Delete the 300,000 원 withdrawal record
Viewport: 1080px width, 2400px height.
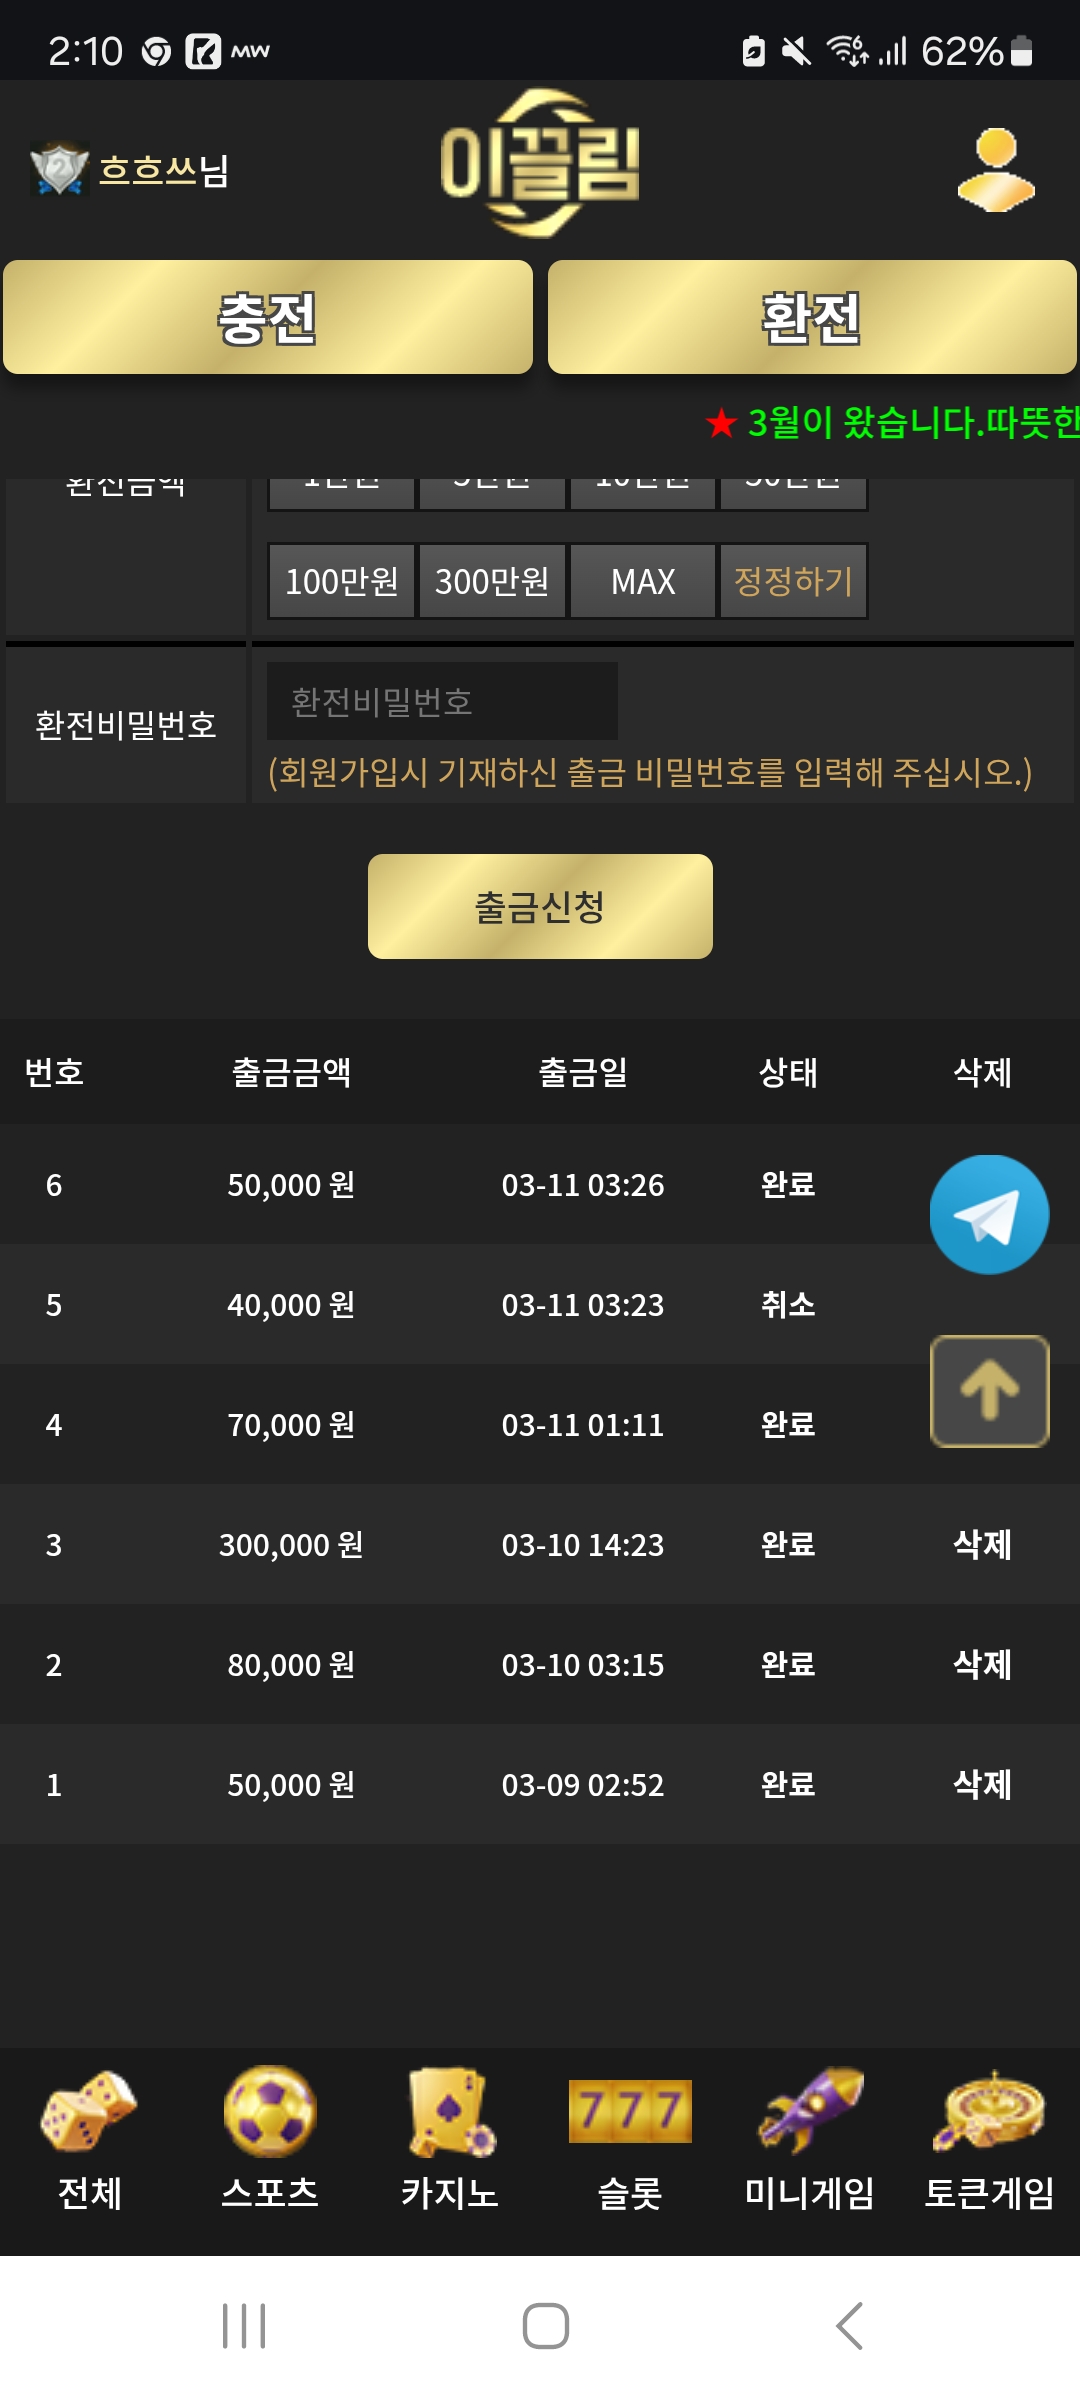982,1544
